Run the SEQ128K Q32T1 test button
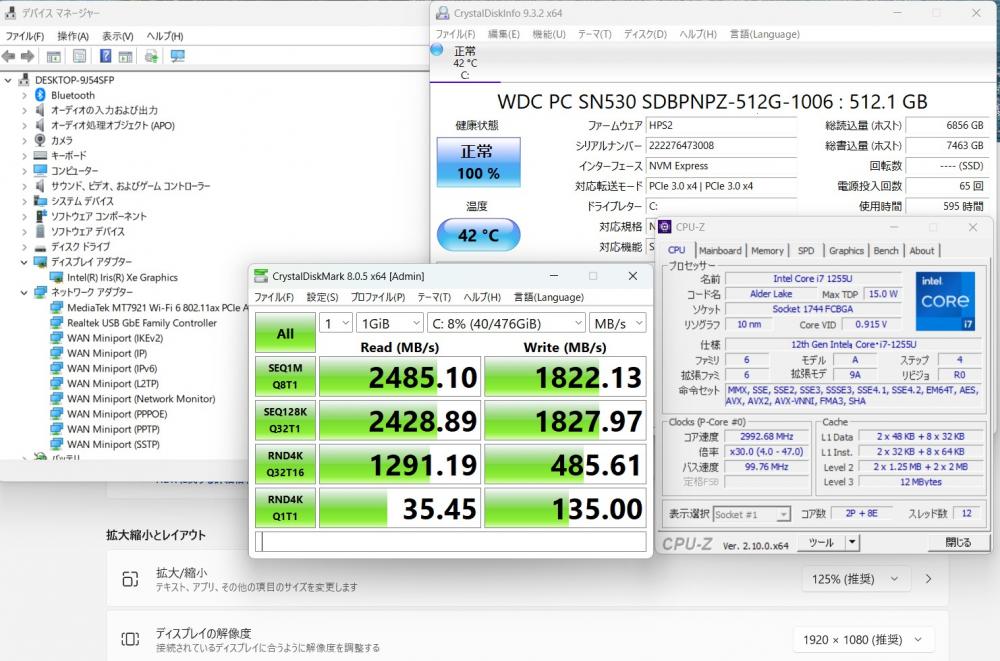Viewport: 1000px width, 661px height. click(285, 420)
